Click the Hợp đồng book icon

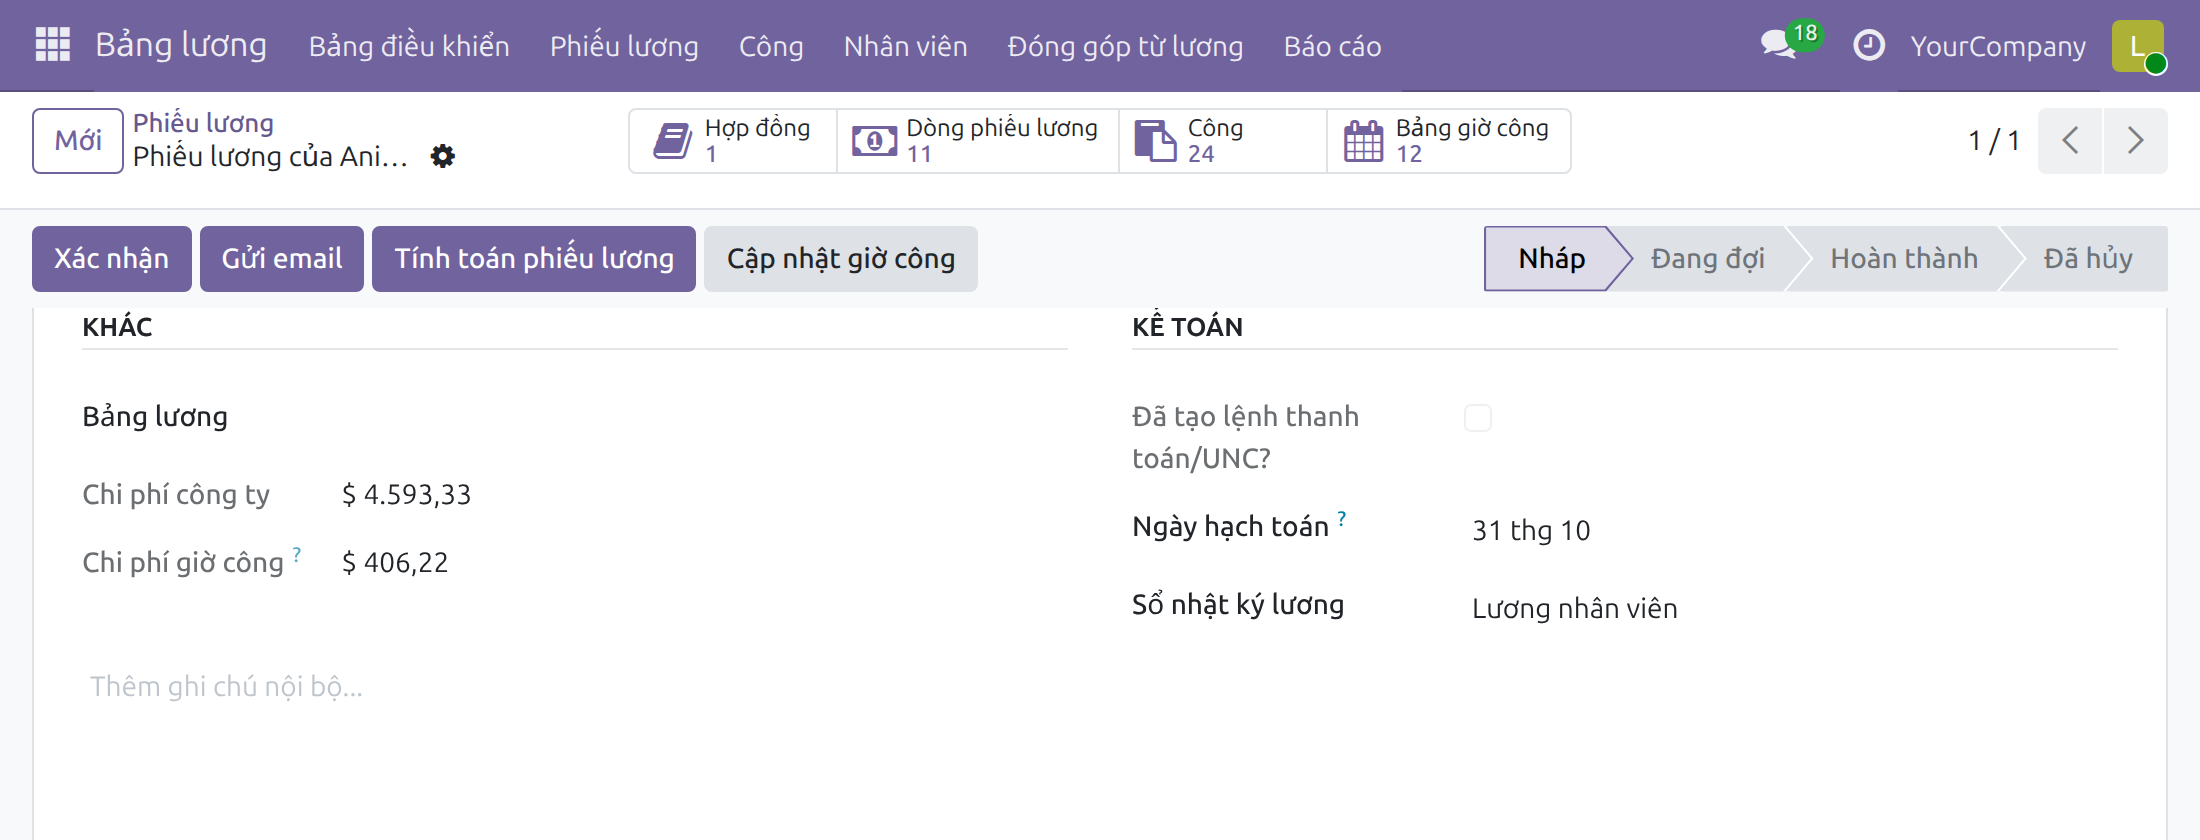point(672,141)
